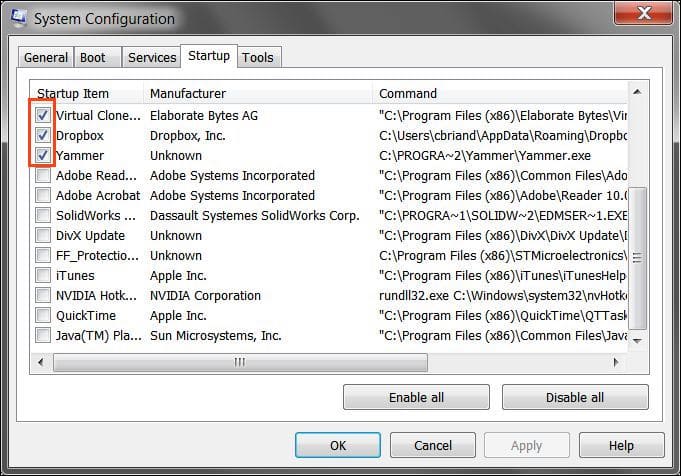Viewport: 681px width, 476px height.
Task: Check the QuickTime startup checkbox
Action: (x=43, y=315)
